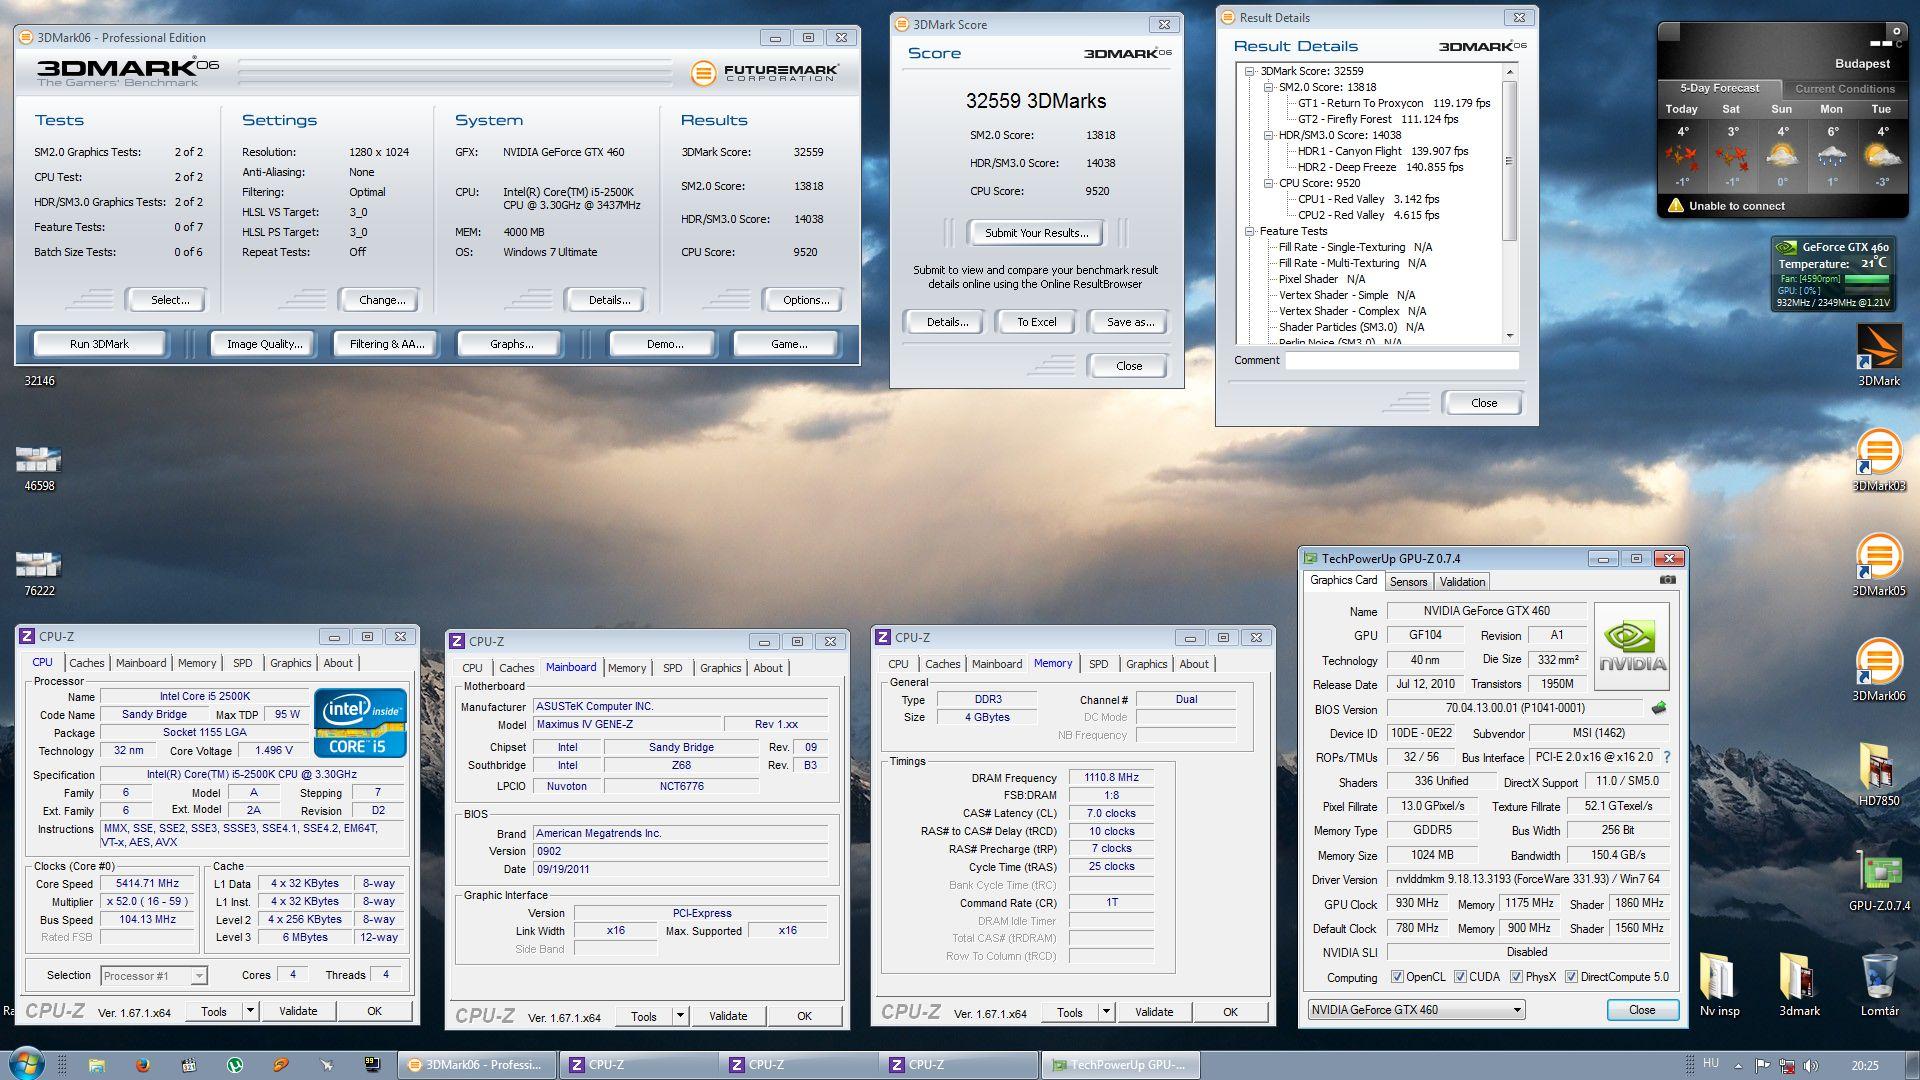The height and width of the screenshot is (1080, 1920).
Task: Launch Firefox from taskbar
Action: pyautogui.click(x=142, y=1065)
